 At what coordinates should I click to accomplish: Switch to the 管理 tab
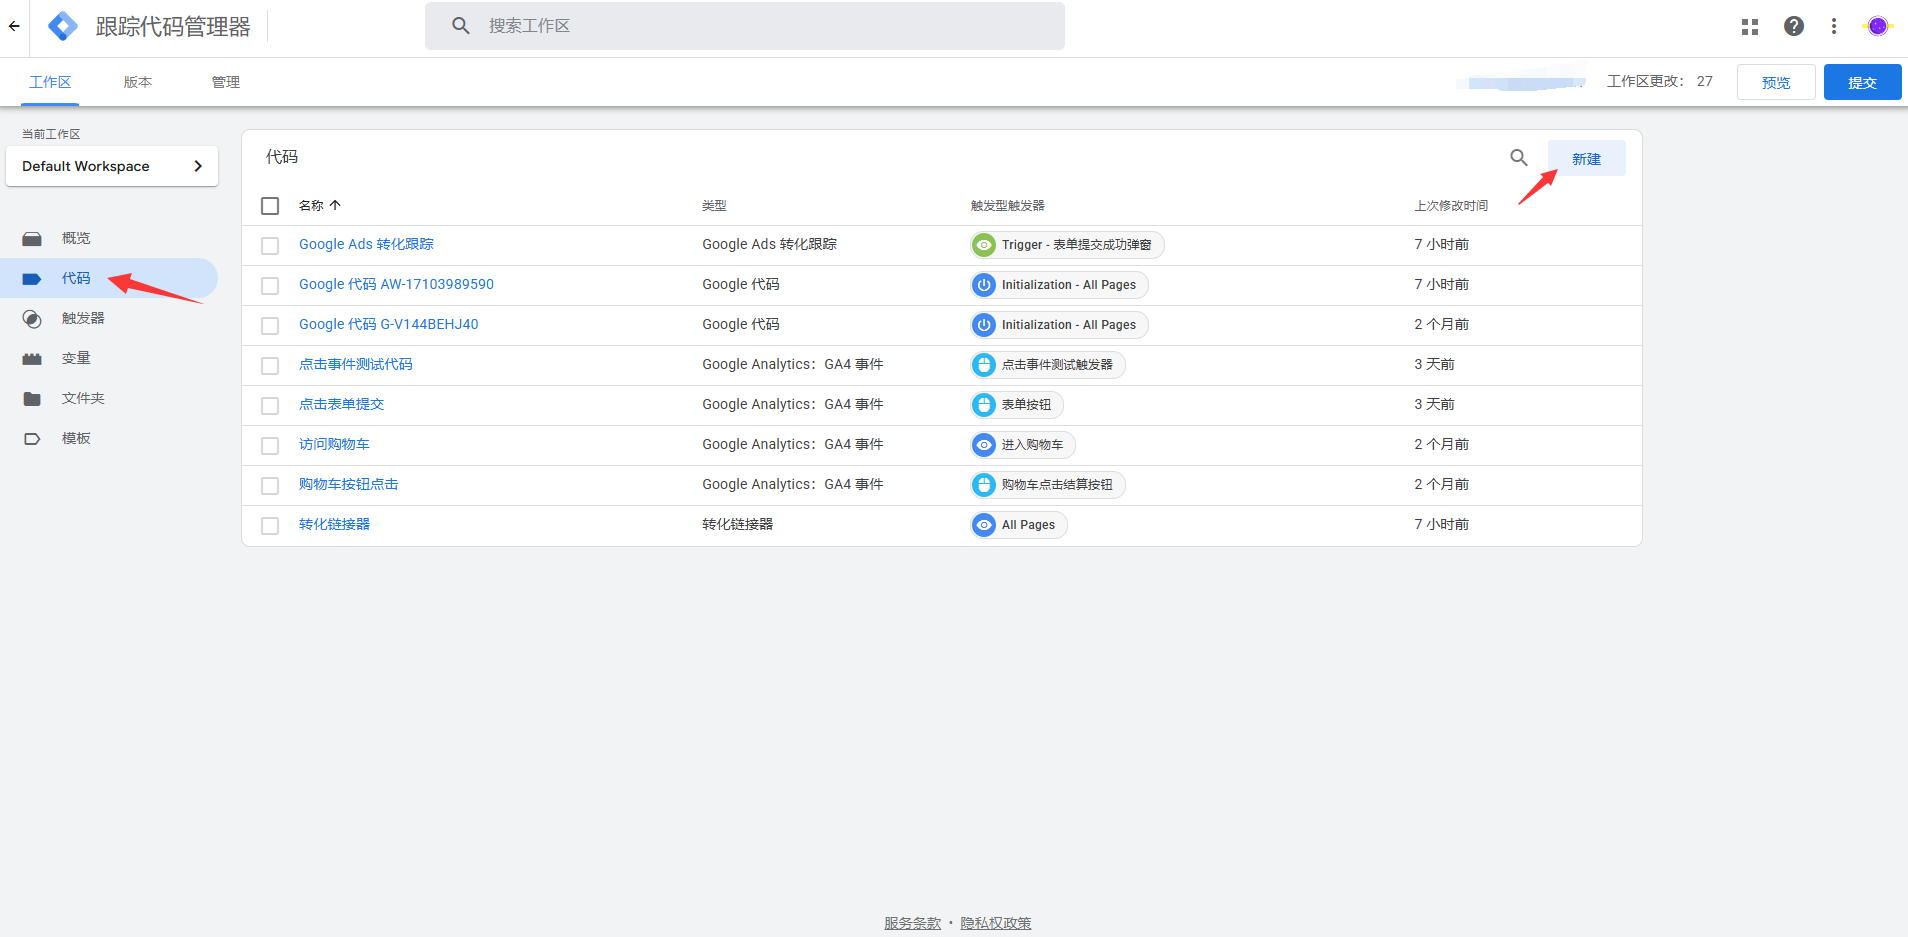click(226, 82)
